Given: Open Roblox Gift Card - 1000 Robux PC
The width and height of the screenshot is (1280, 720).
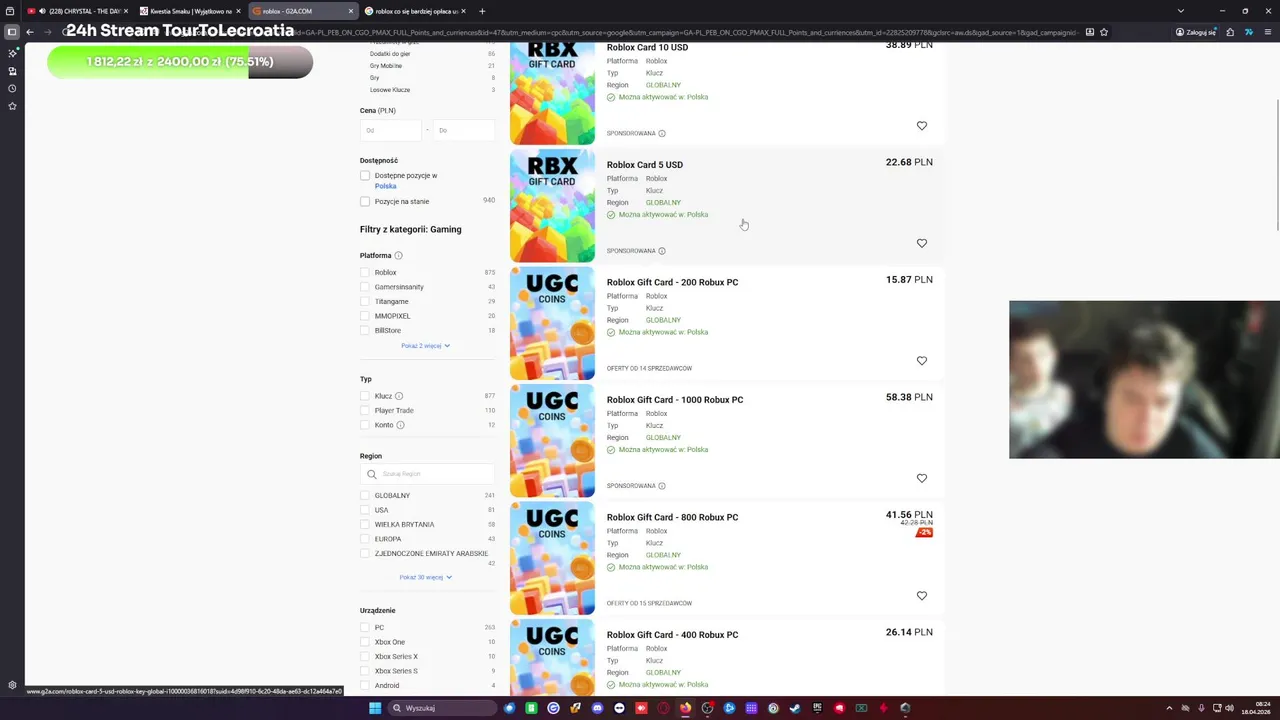Looking at the screenshot, I should pos(675,400).
